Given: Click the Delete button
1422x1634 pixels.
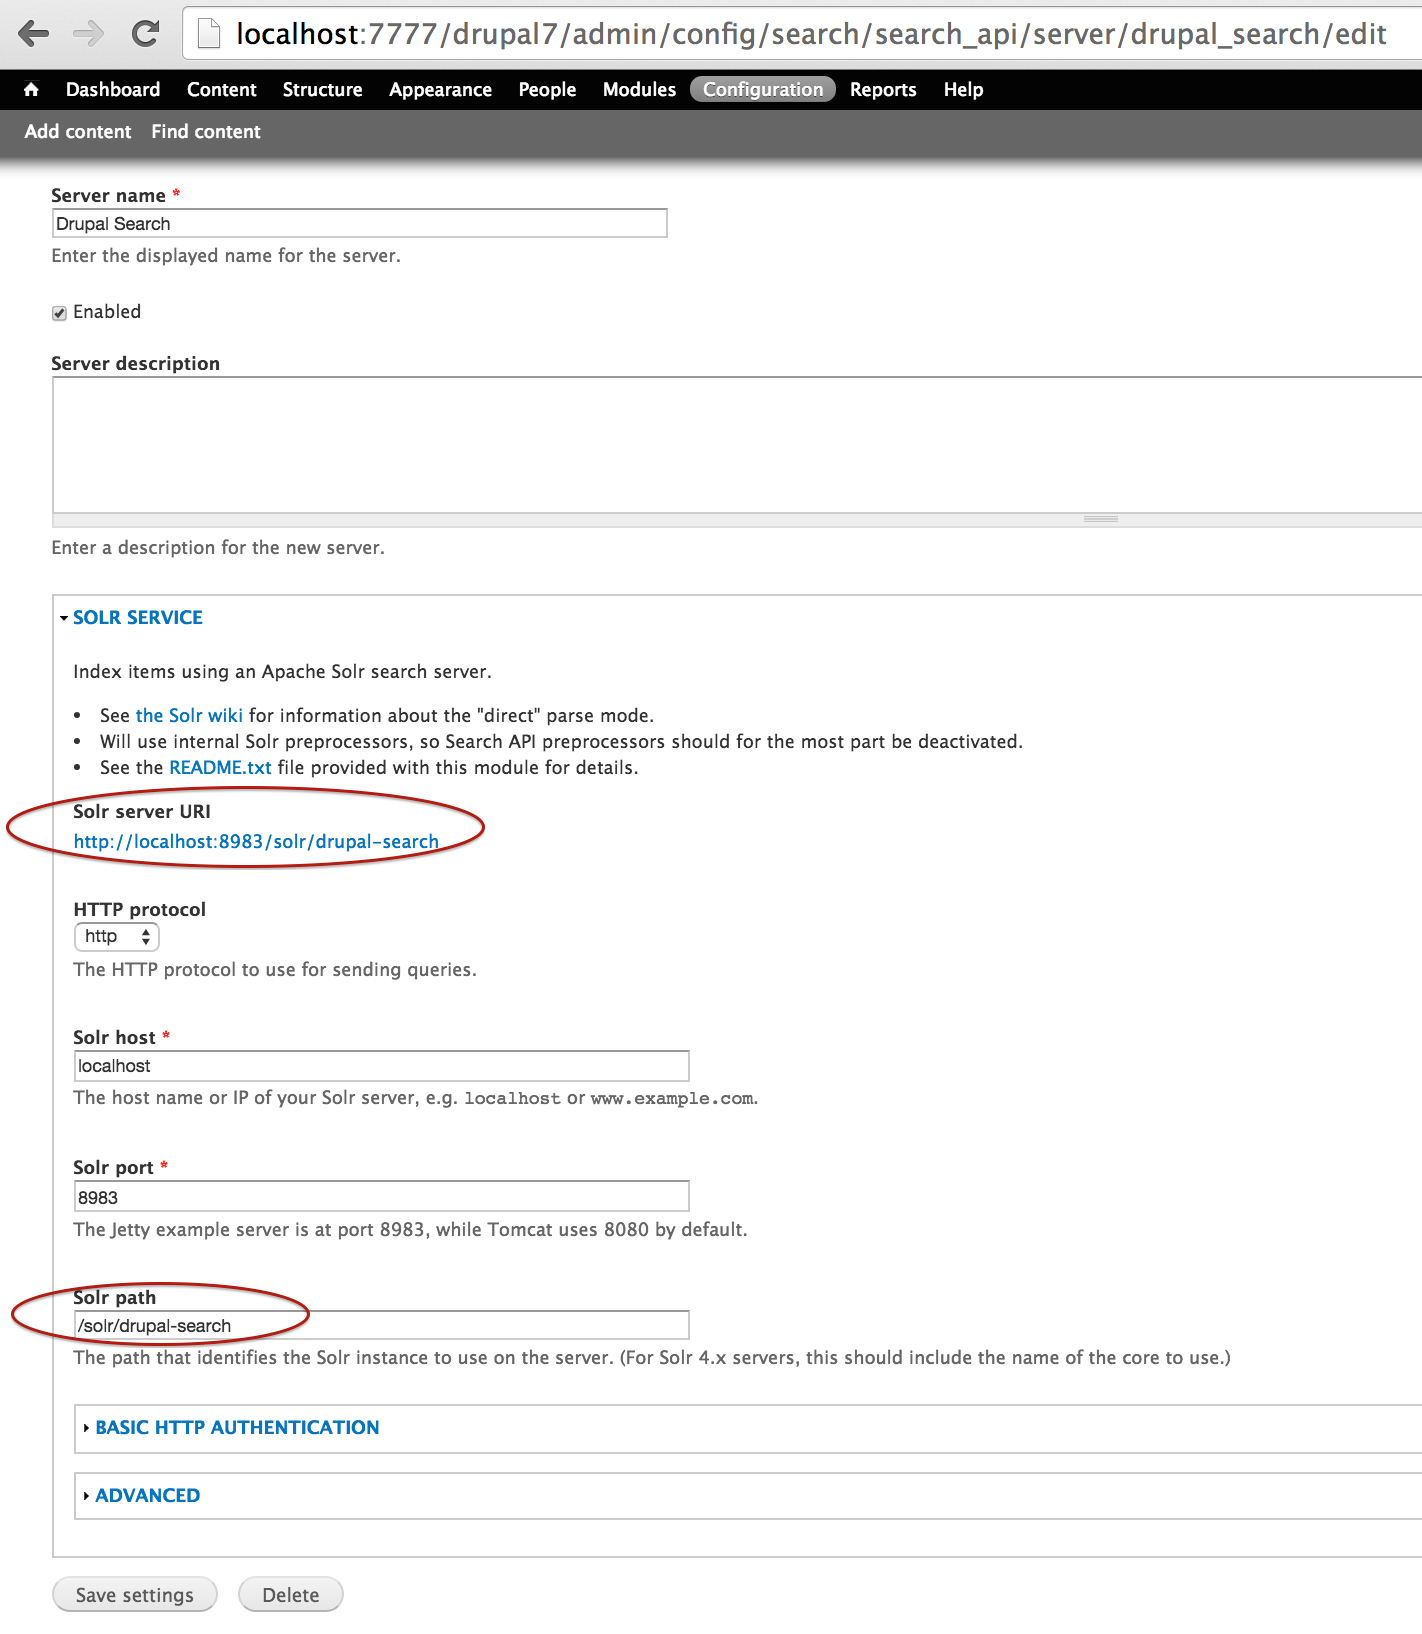Looking at the screenshot, I should (290, 1595).
